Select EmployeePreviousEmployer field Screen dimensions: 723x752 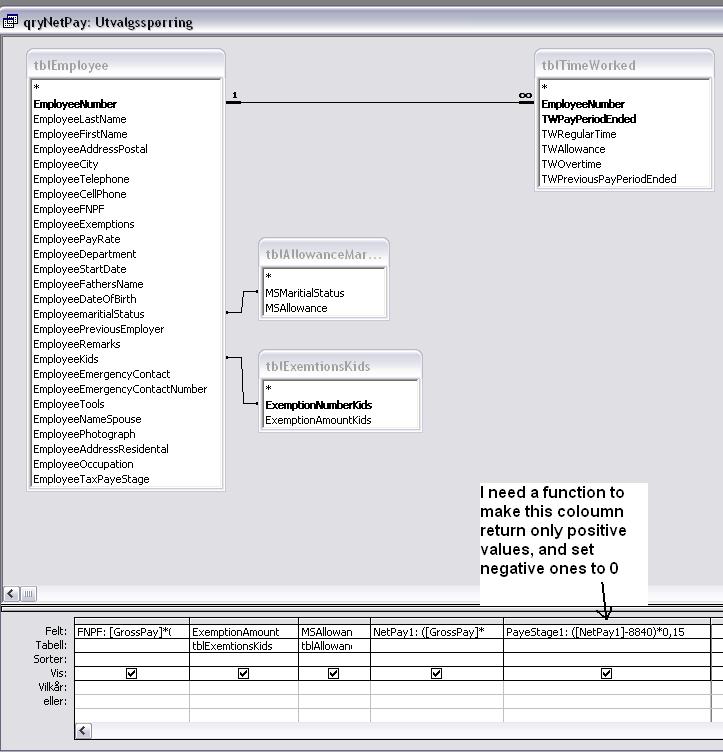(126, 329)
